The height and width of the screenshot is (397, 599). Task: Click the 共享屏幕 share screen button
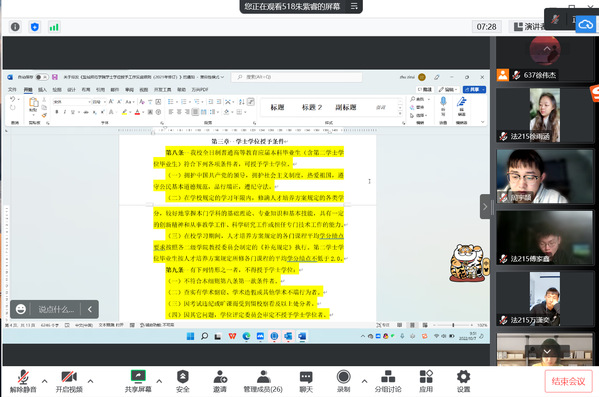(x=138, y=381)
